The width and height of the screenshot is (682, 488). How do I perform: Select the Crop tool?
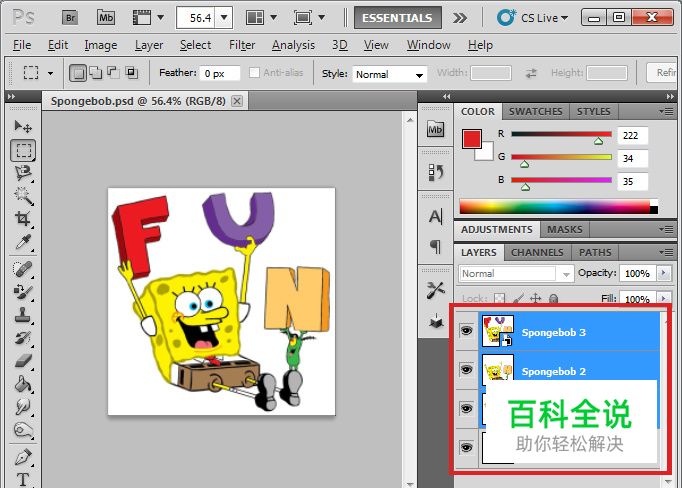coord(23,218)
